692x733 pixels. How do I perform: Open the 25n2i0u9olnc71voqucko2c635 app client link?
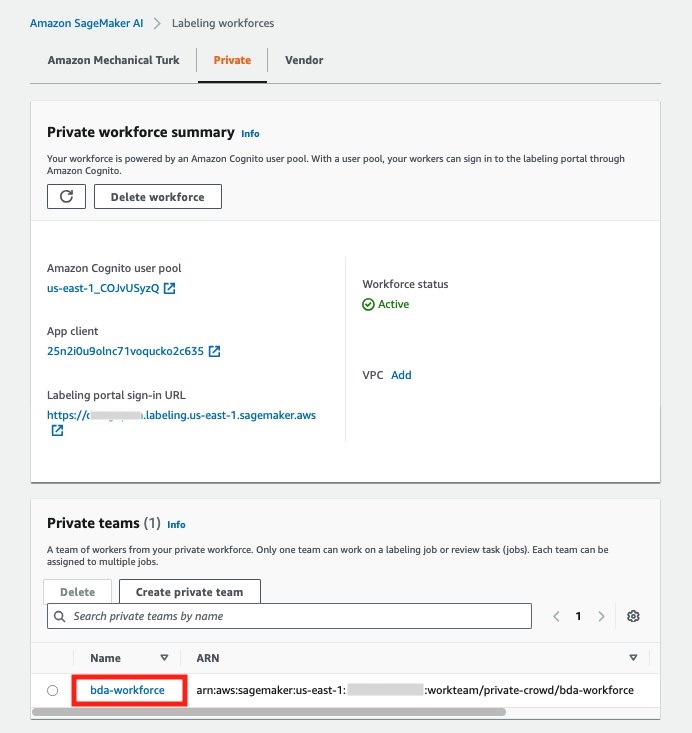(125, 351)
